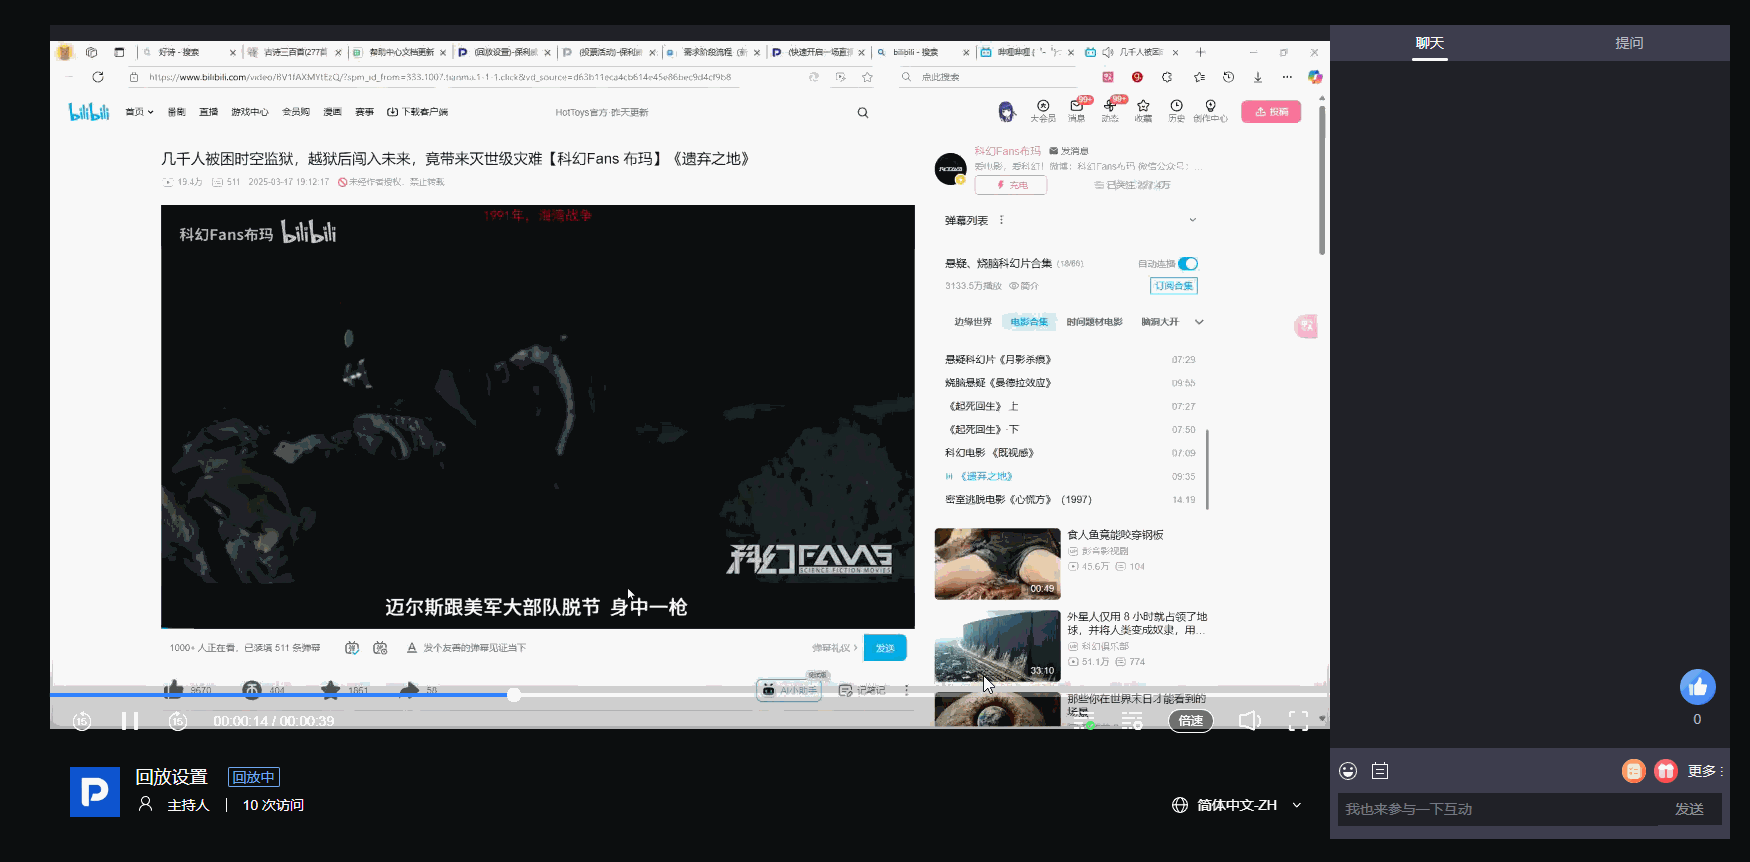Open the 大会员 icon in bilibili header

1043,110
